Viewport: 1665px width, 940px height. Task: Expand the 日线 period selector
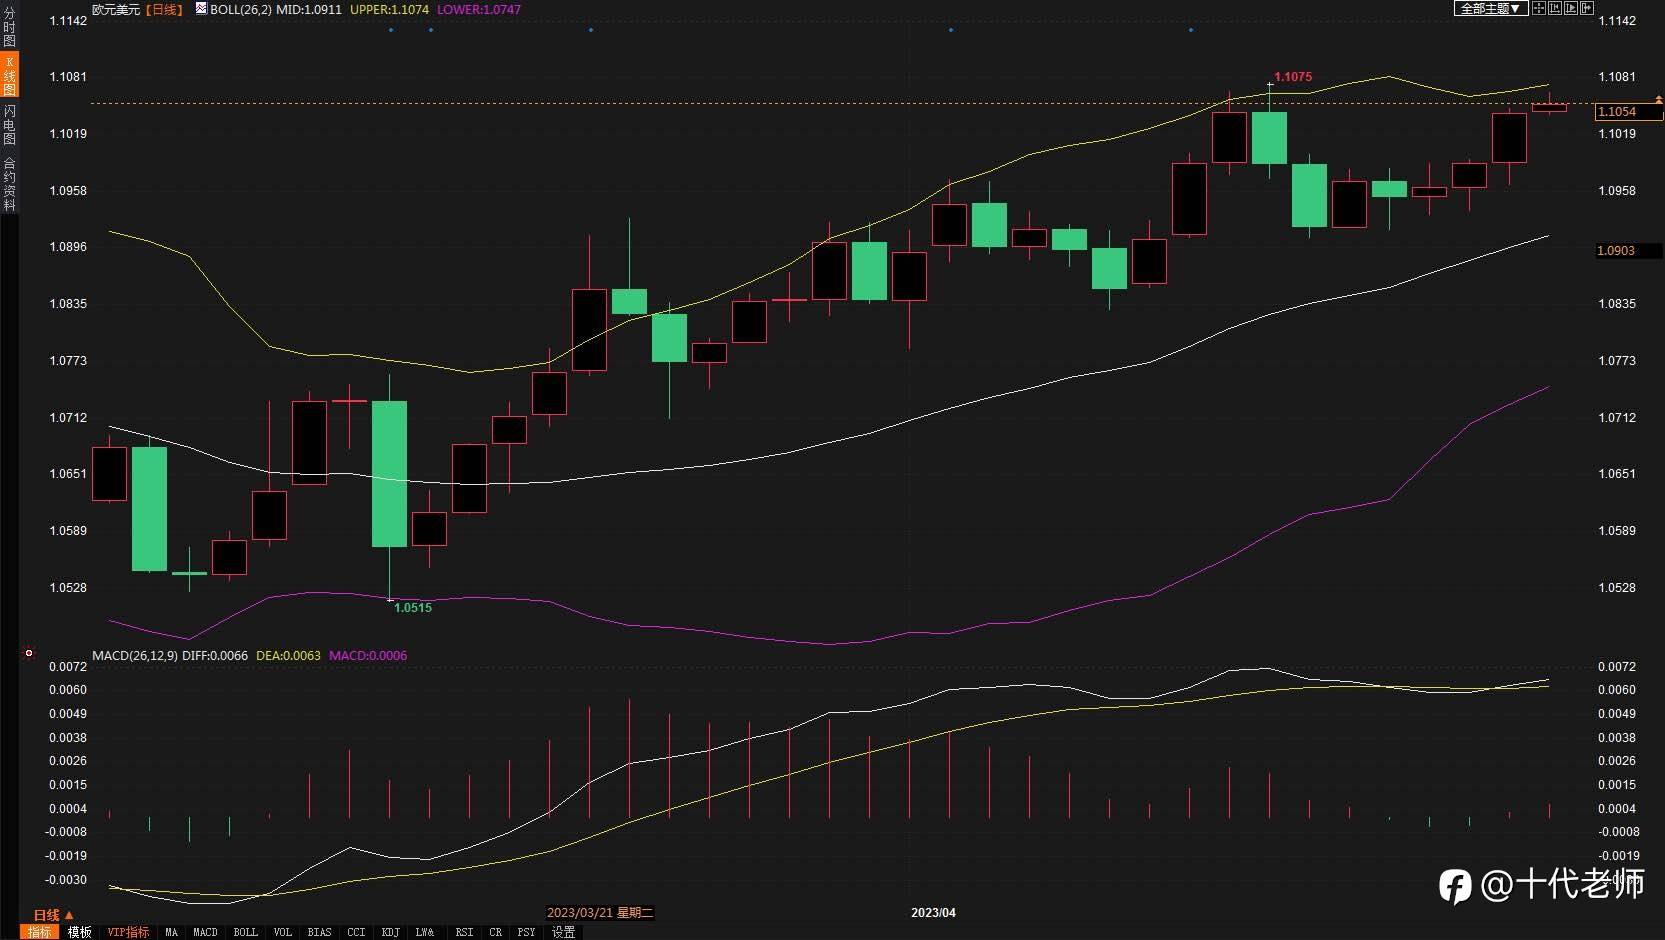point(54,915)
